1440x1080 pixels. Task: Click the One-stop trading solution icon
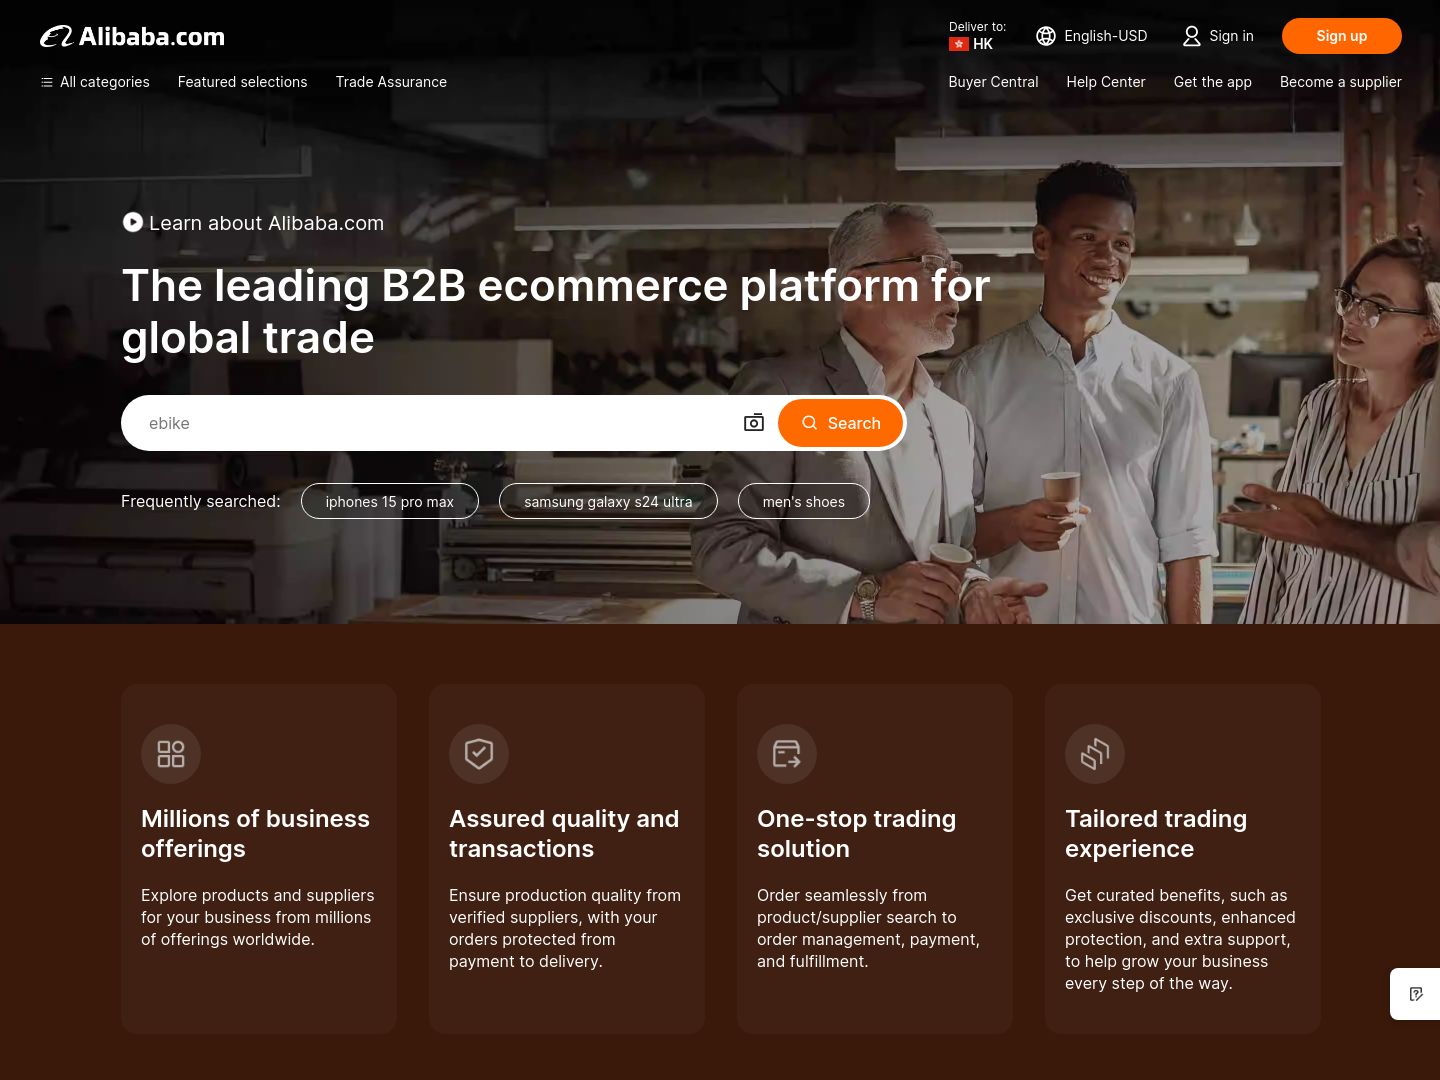787,754
